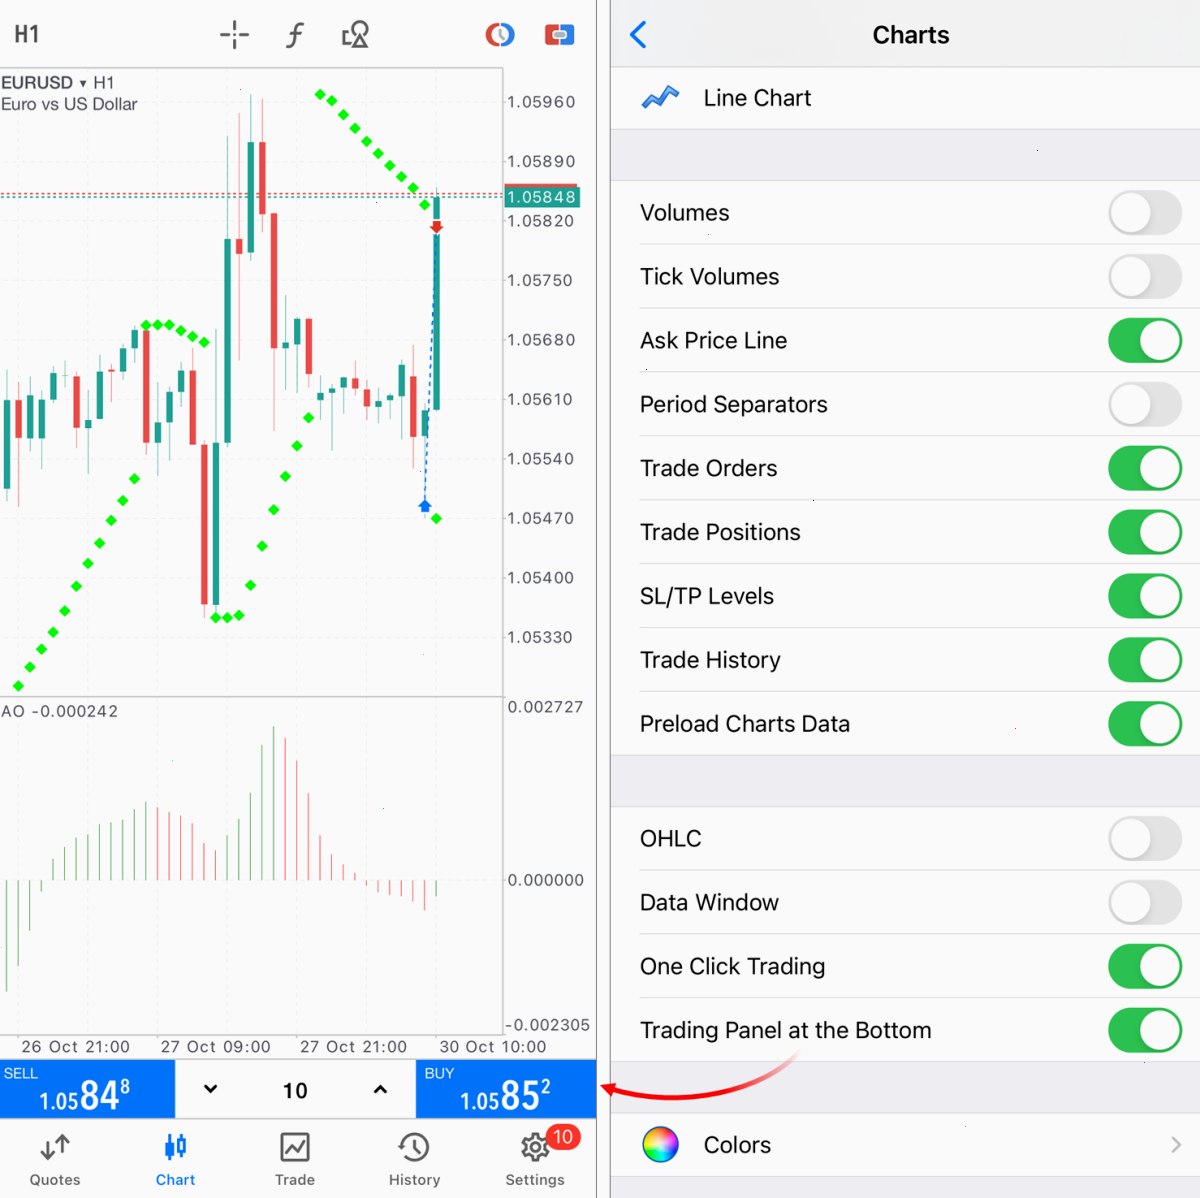This screenshot has width=1200, height=1198.
Task: Select the crosshair tool icon
Action: (234, 35)
